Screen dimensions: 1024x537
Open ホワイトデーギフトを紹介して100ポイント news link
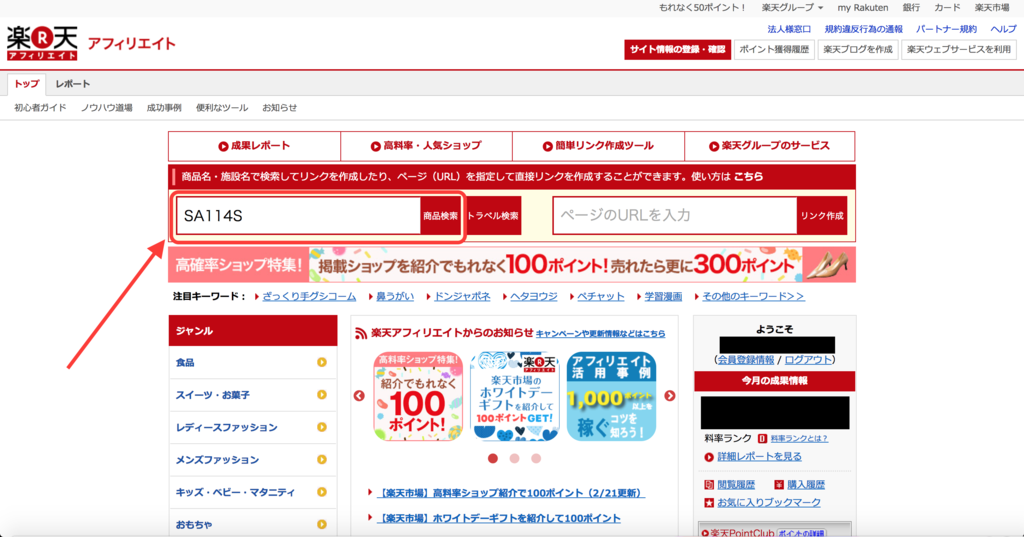coord(499,518)
